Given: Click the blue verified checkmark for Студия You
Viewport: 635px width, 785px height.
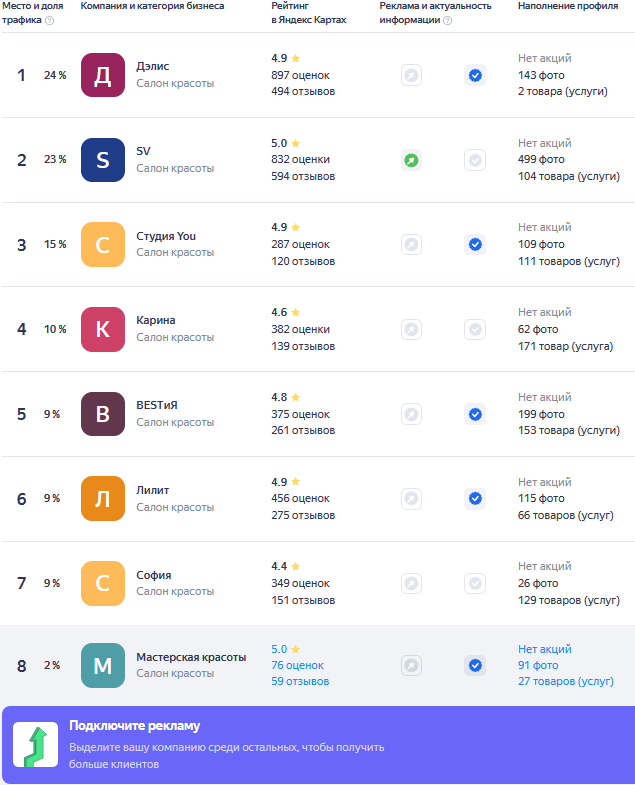Looking at the screenshot, I should click(x=475, y=244).
